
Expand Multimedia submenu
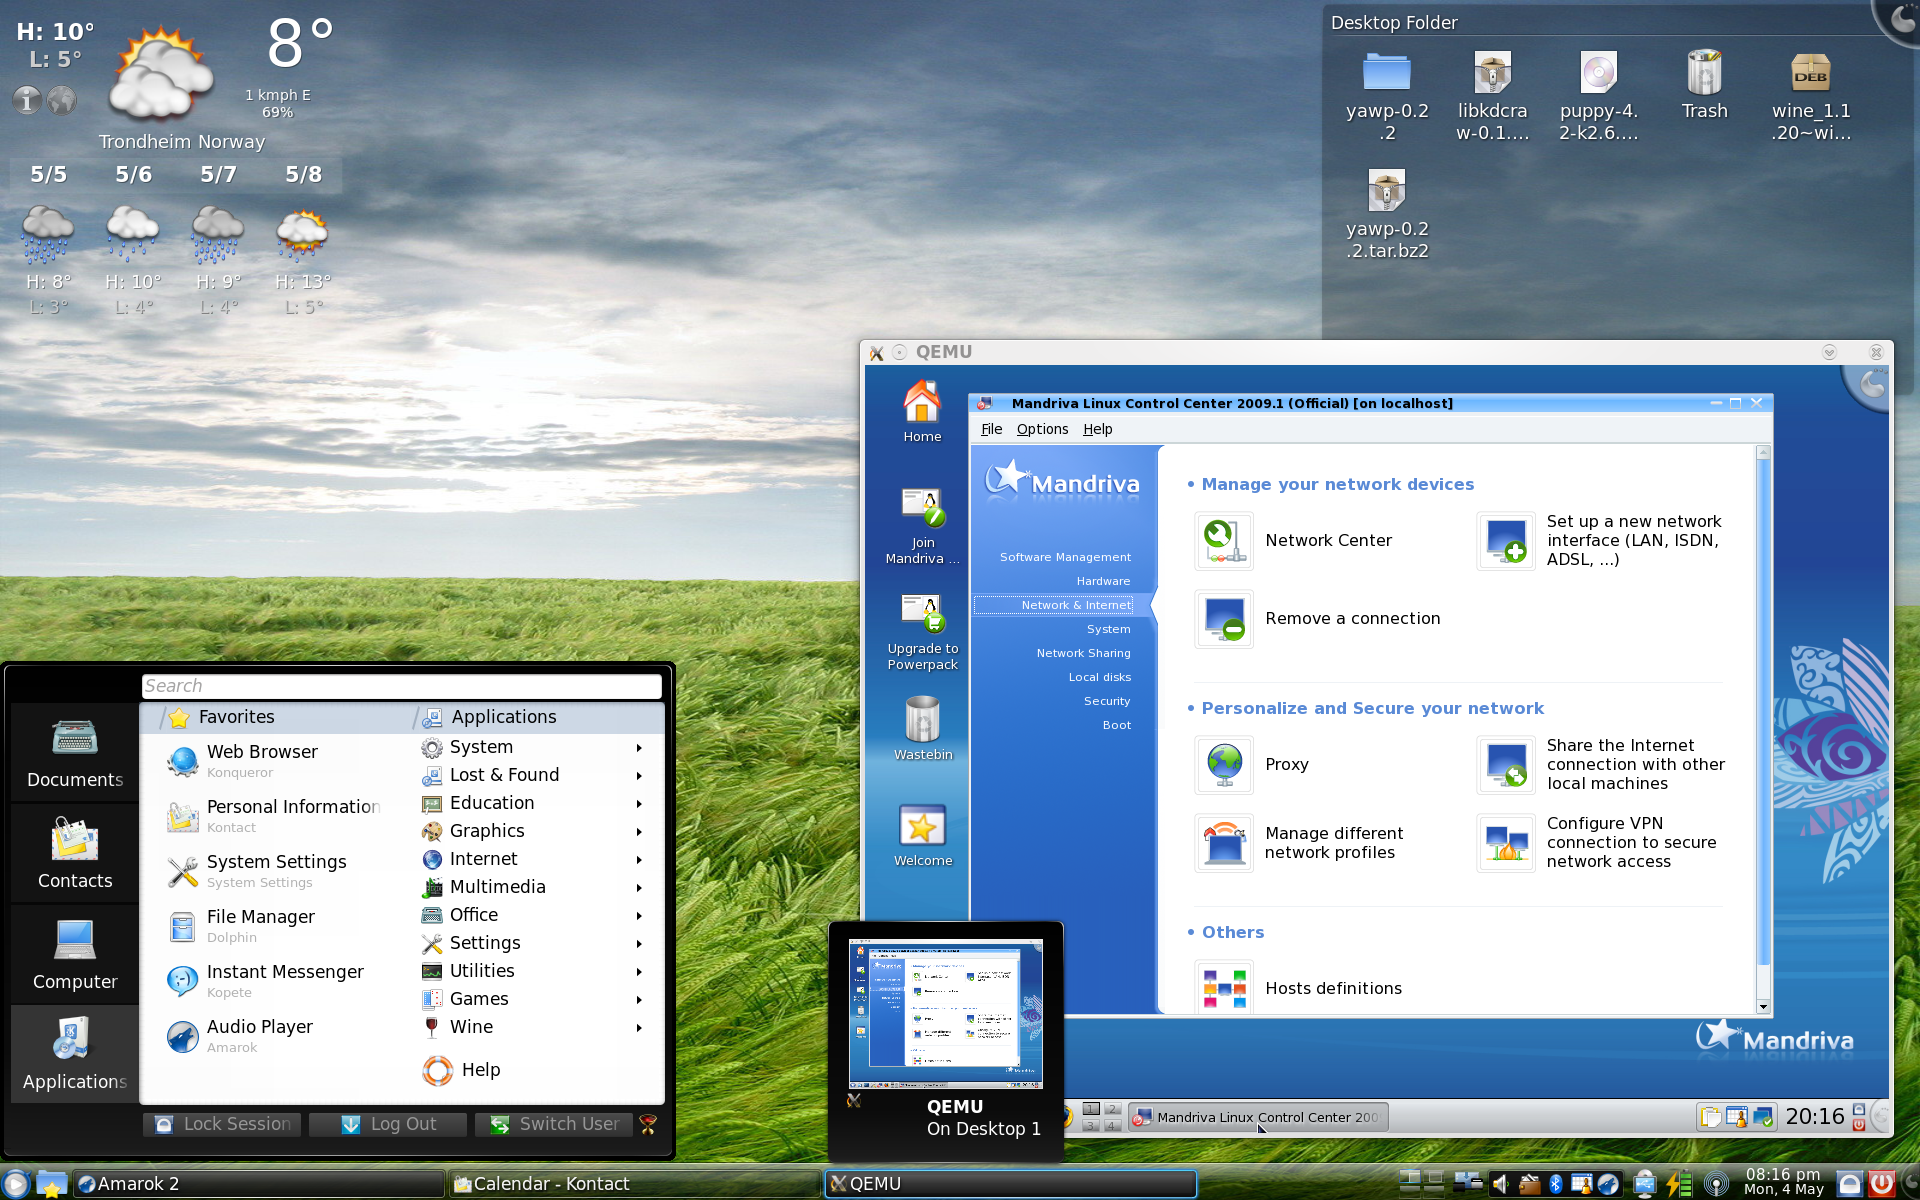click(x=531, y=887)
